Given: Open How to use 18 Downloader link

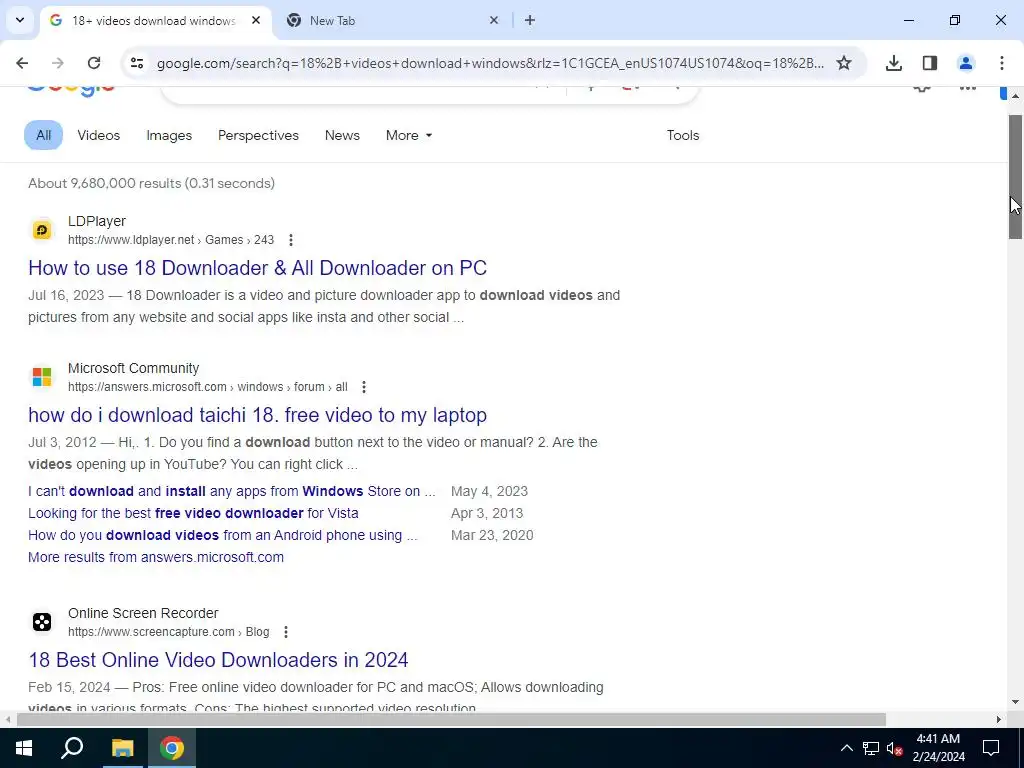Looking at the screenshot, I should point(257,268).
